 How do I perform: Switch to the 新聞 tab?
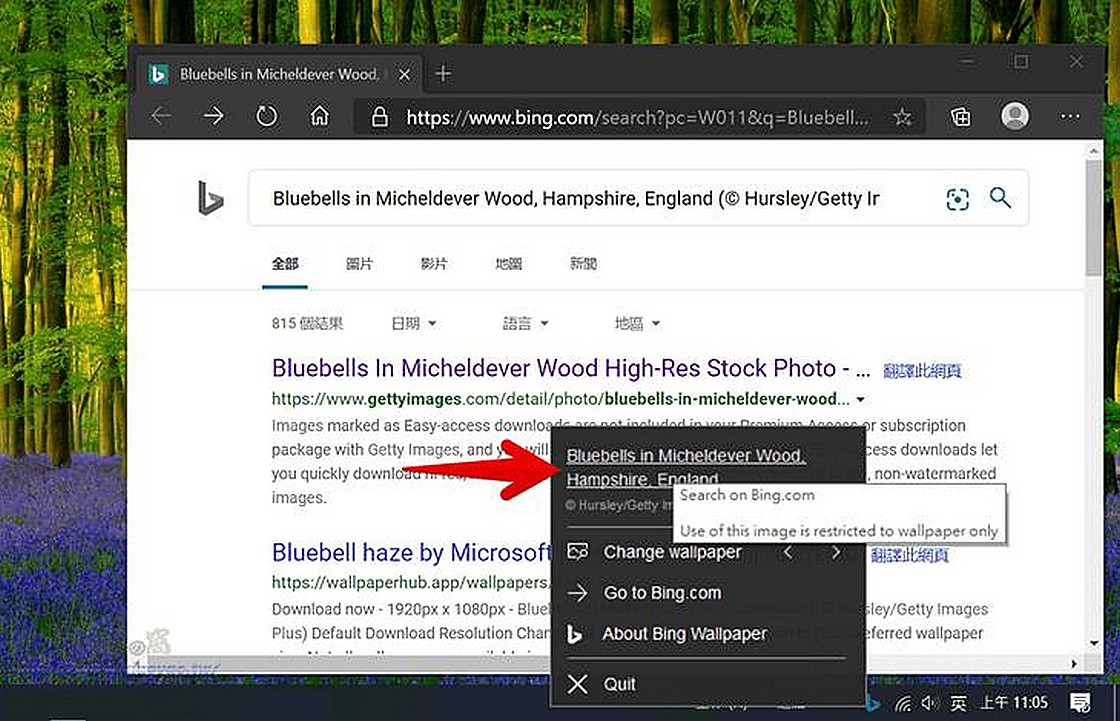tap(584, 264)
